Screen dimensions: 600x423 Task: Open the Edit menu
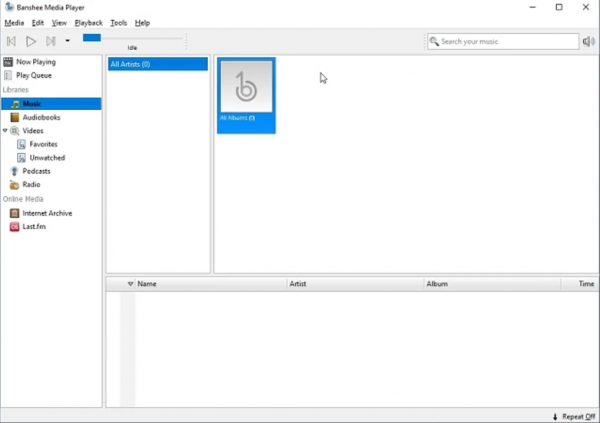coord(38,23)
